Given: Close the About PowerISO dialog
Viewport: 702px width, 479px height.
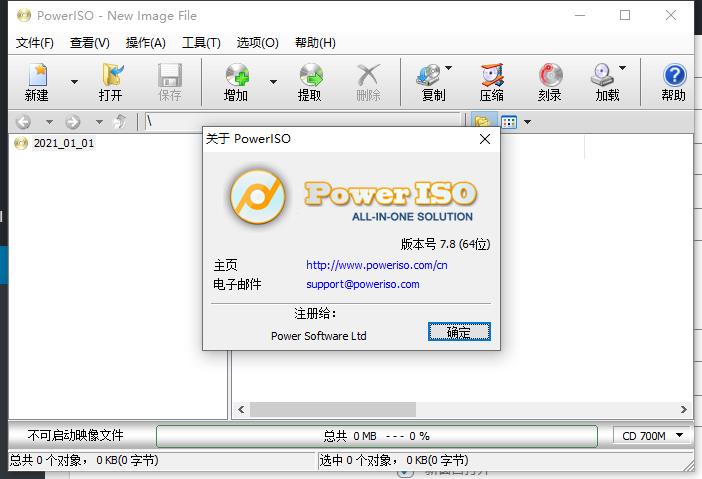Looking at the screenshot, I should [485, 139].
